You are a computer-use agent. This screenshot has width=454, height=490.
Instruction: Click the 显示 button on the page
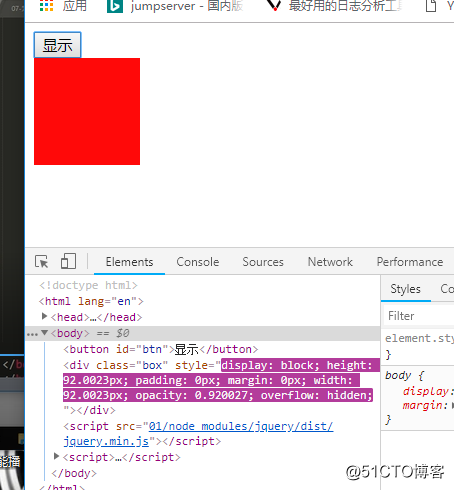pyautogui.click(x=57, y=45)
